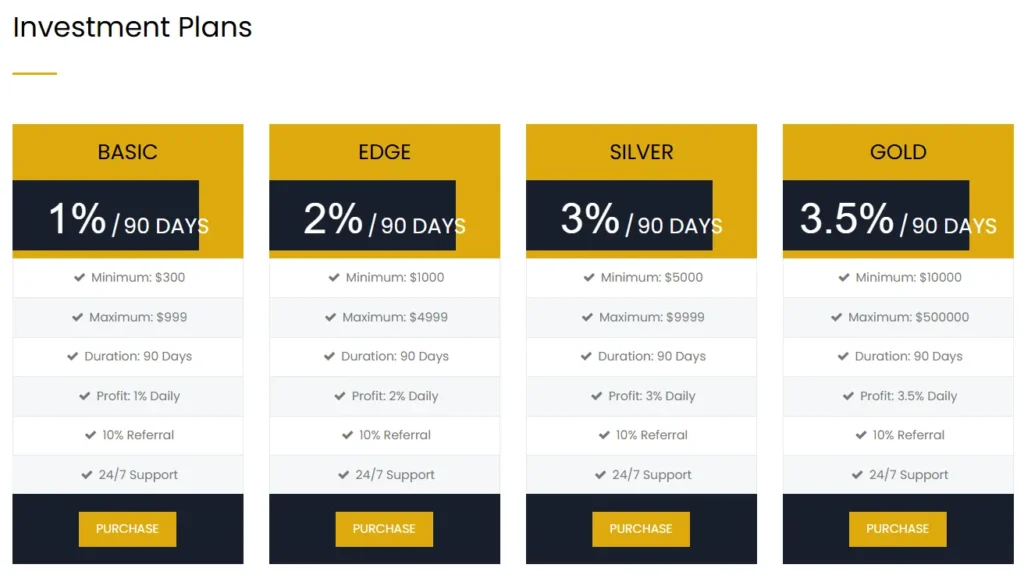Image resolution: width=1024 pixels, height=575 pixels.
Task: Click the 3% / 90 DAYS rate banner
Action: tap(641, 219)
